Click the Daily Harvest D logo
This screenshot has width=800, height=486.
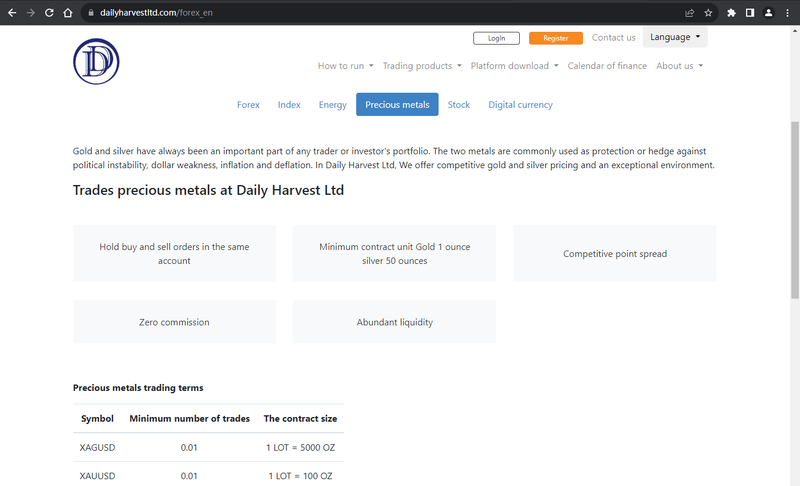pyautogui.click(x=96, y=61)
